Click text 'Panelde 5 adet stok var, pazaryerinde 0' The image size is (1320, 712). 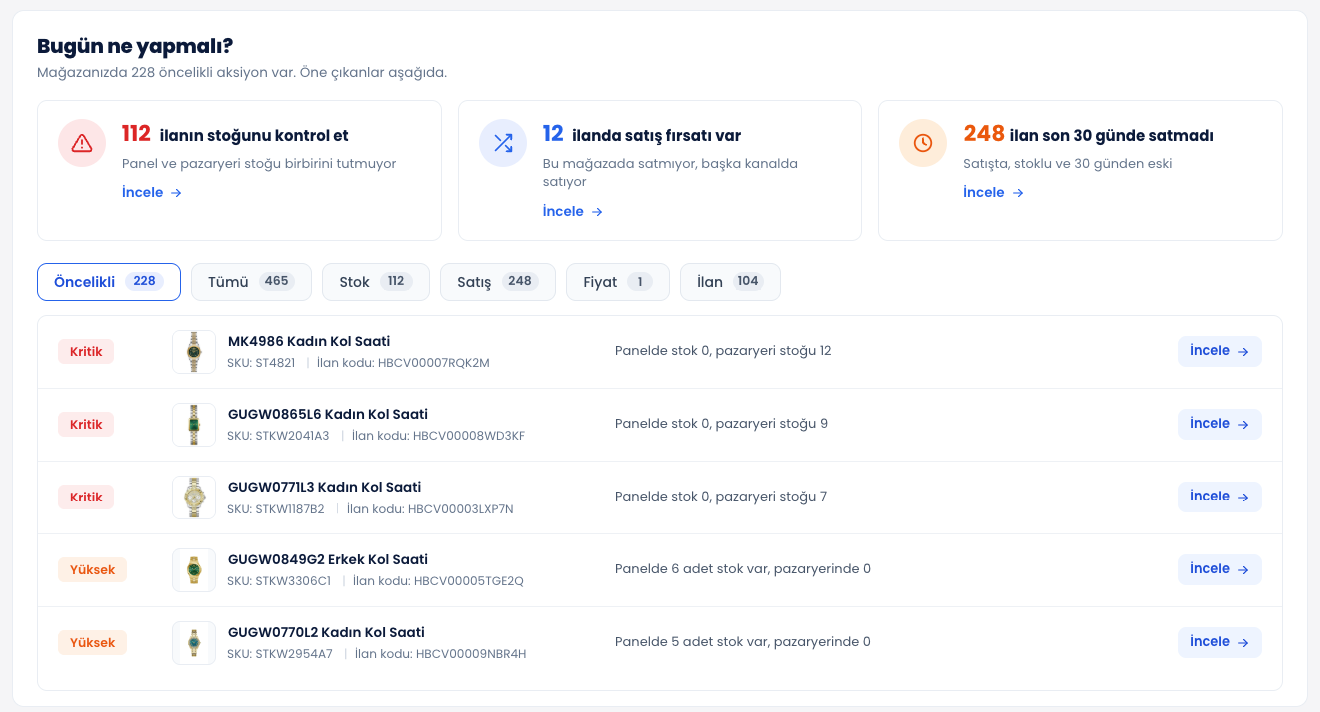(743, 642)
